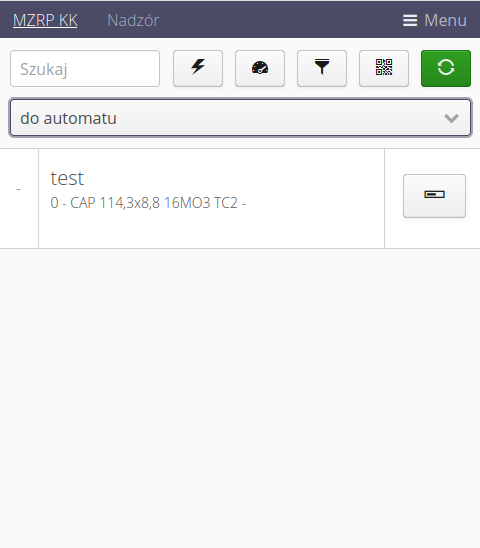Open the Menu label in the header
This screenshot has width=480, height=548.
click(x=445, y=20)
